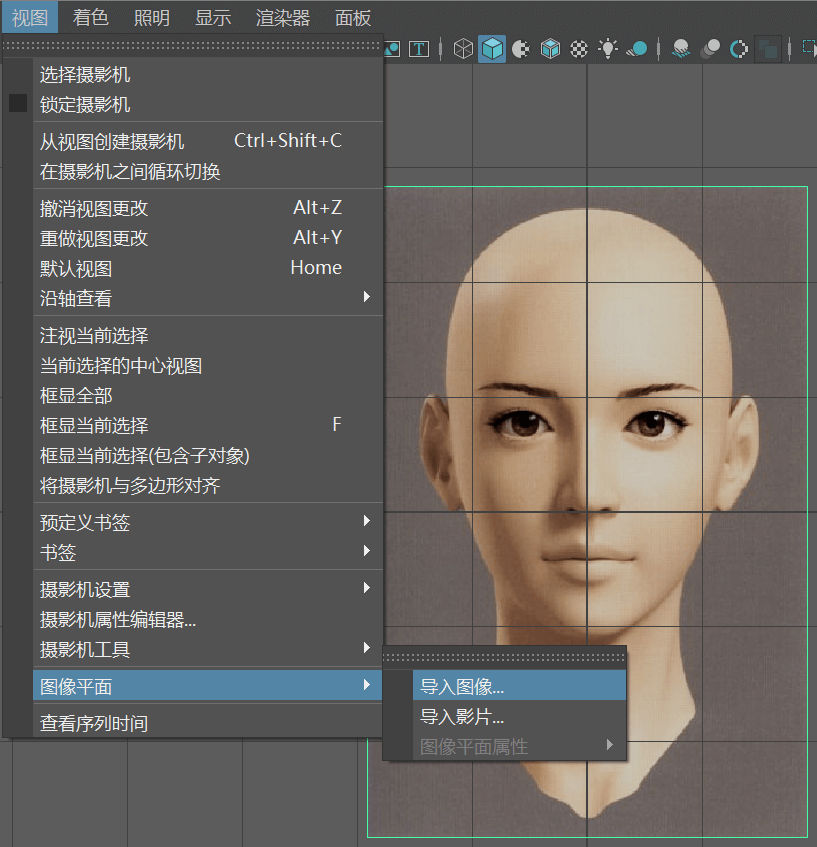Open 摄影机属性编辑器...
Screen dimensions: 817x847
pyautogui.click(x=208, y=620)
